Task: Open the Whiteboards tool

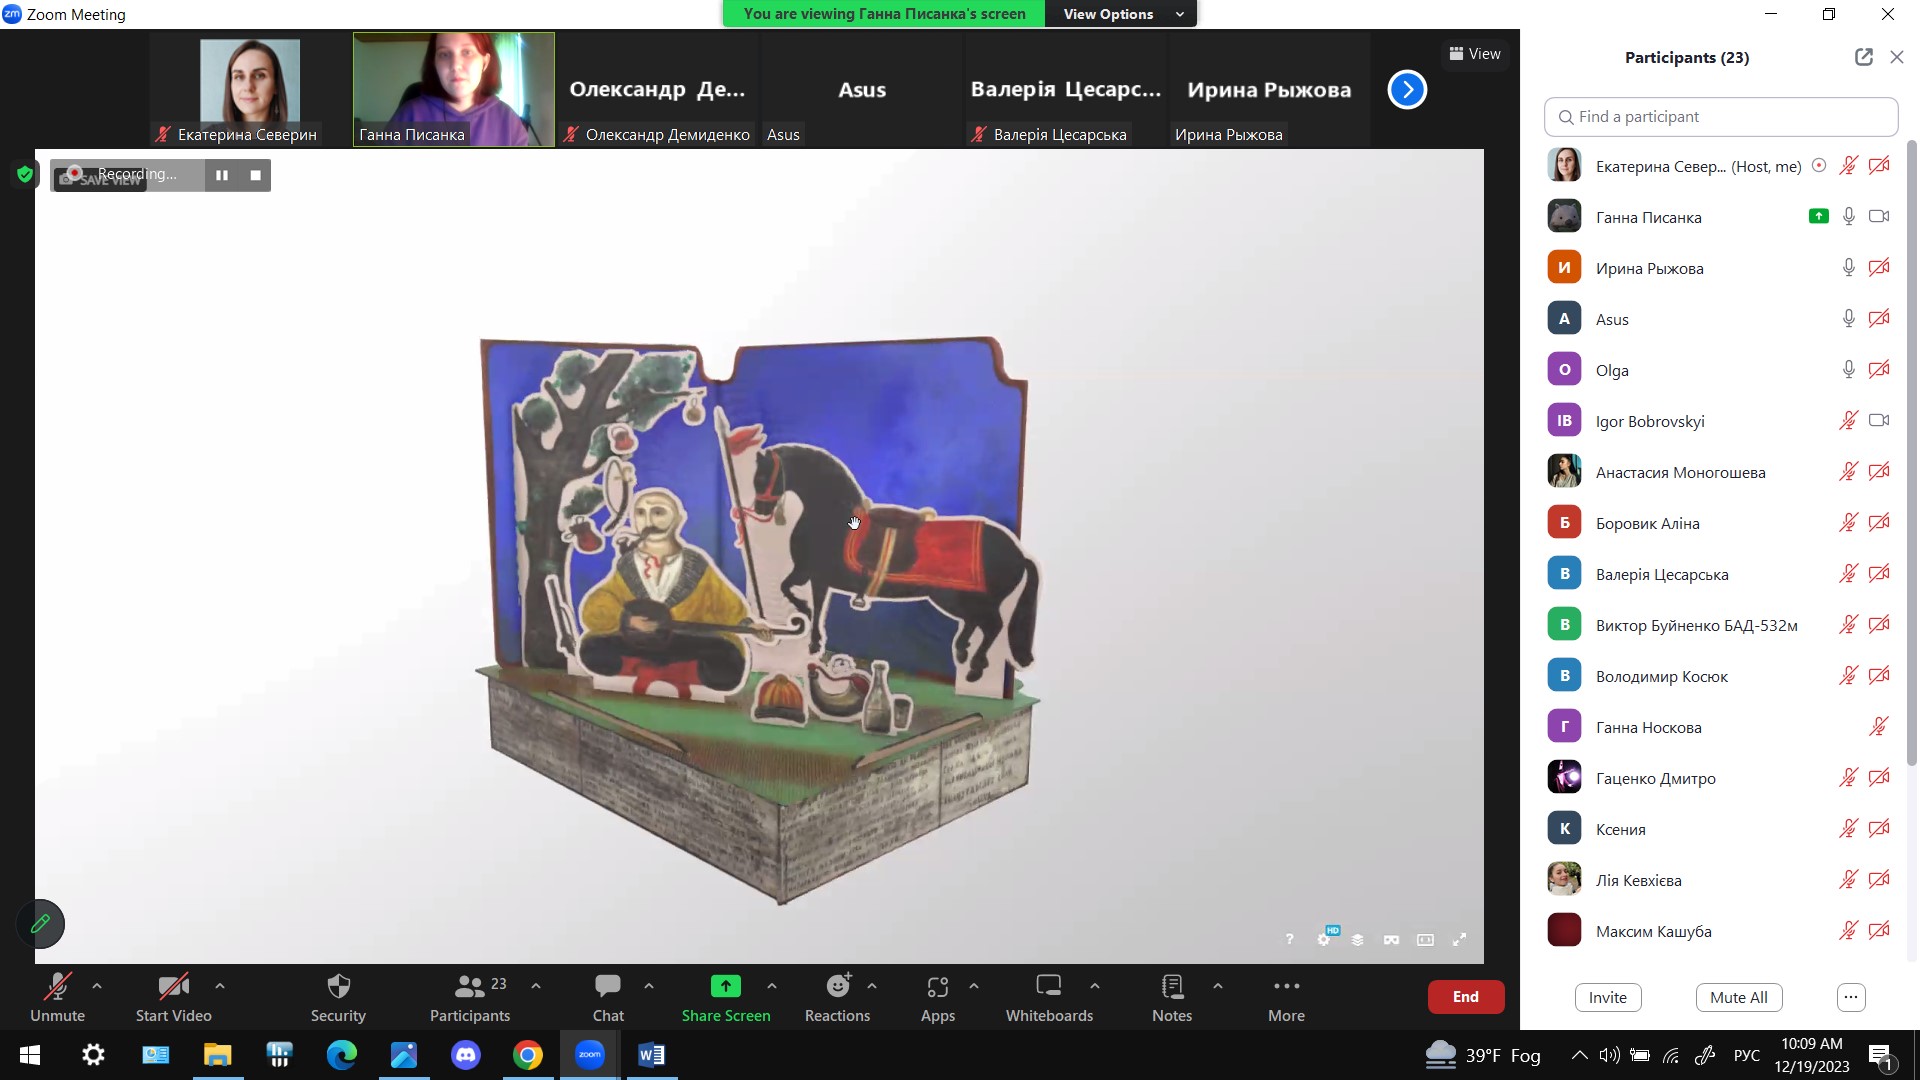Action: pos(1048,987)
